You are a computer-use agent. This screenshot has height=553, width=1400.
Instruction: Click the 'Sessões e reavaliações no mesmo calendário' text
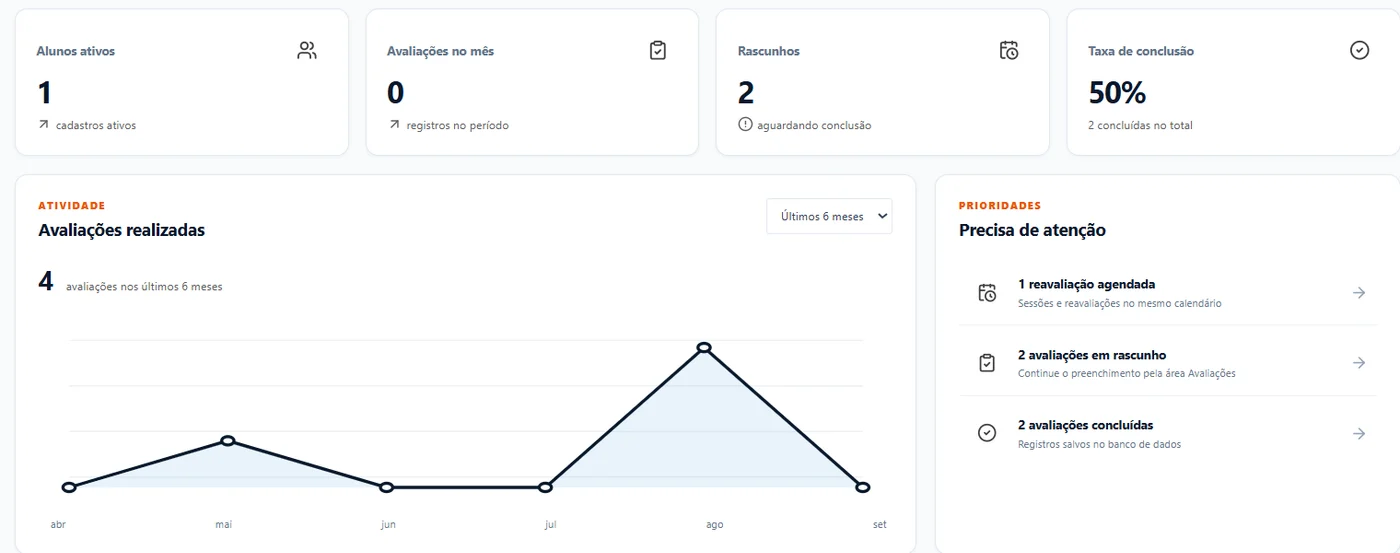(1119, 303)
